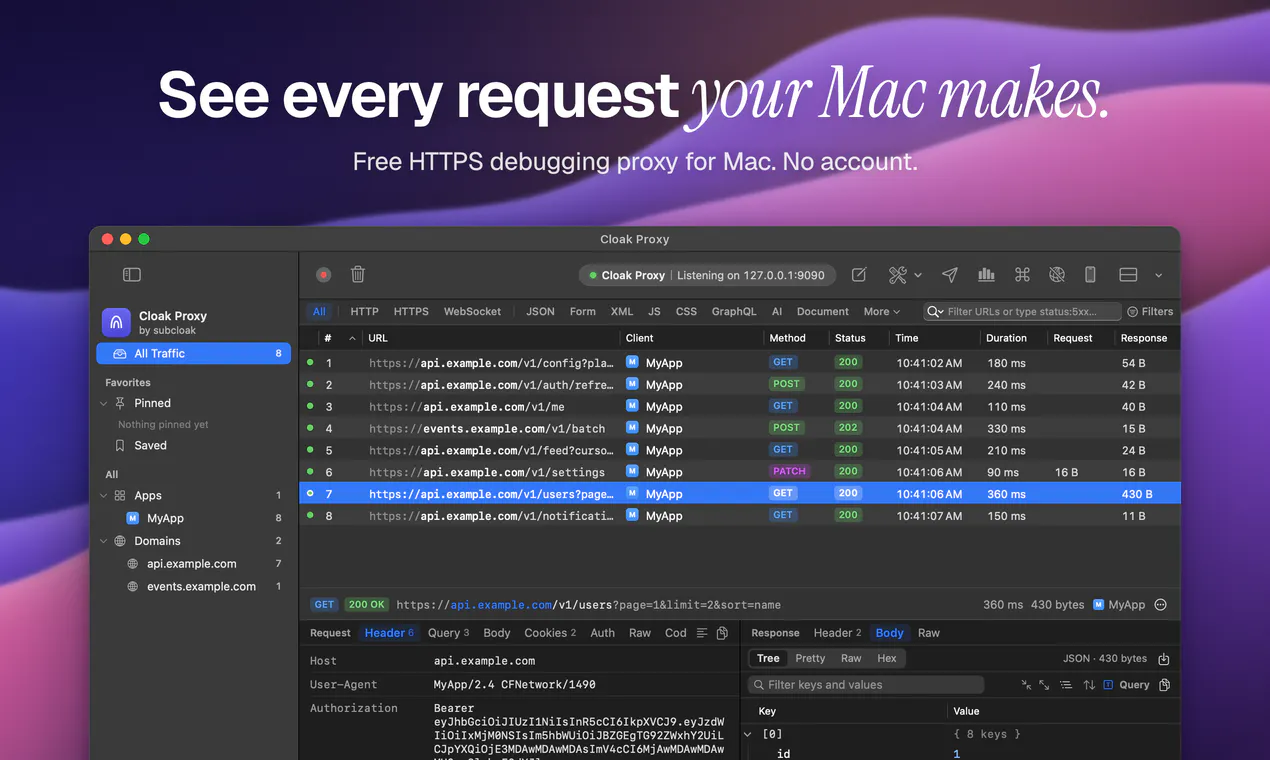Expand the More filter dropdown
The height and width of the screenshot is (760, 1270).
(882, 312)
